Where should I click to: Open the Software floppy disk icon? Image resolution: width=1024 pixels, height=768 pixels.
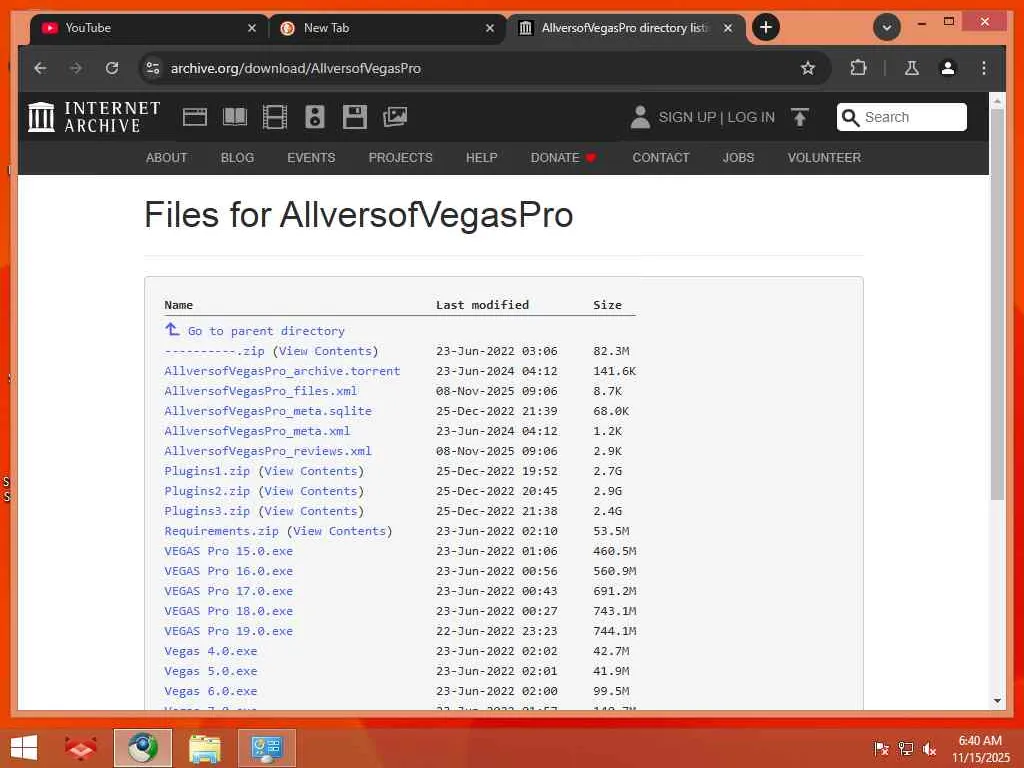click(355, 118)
